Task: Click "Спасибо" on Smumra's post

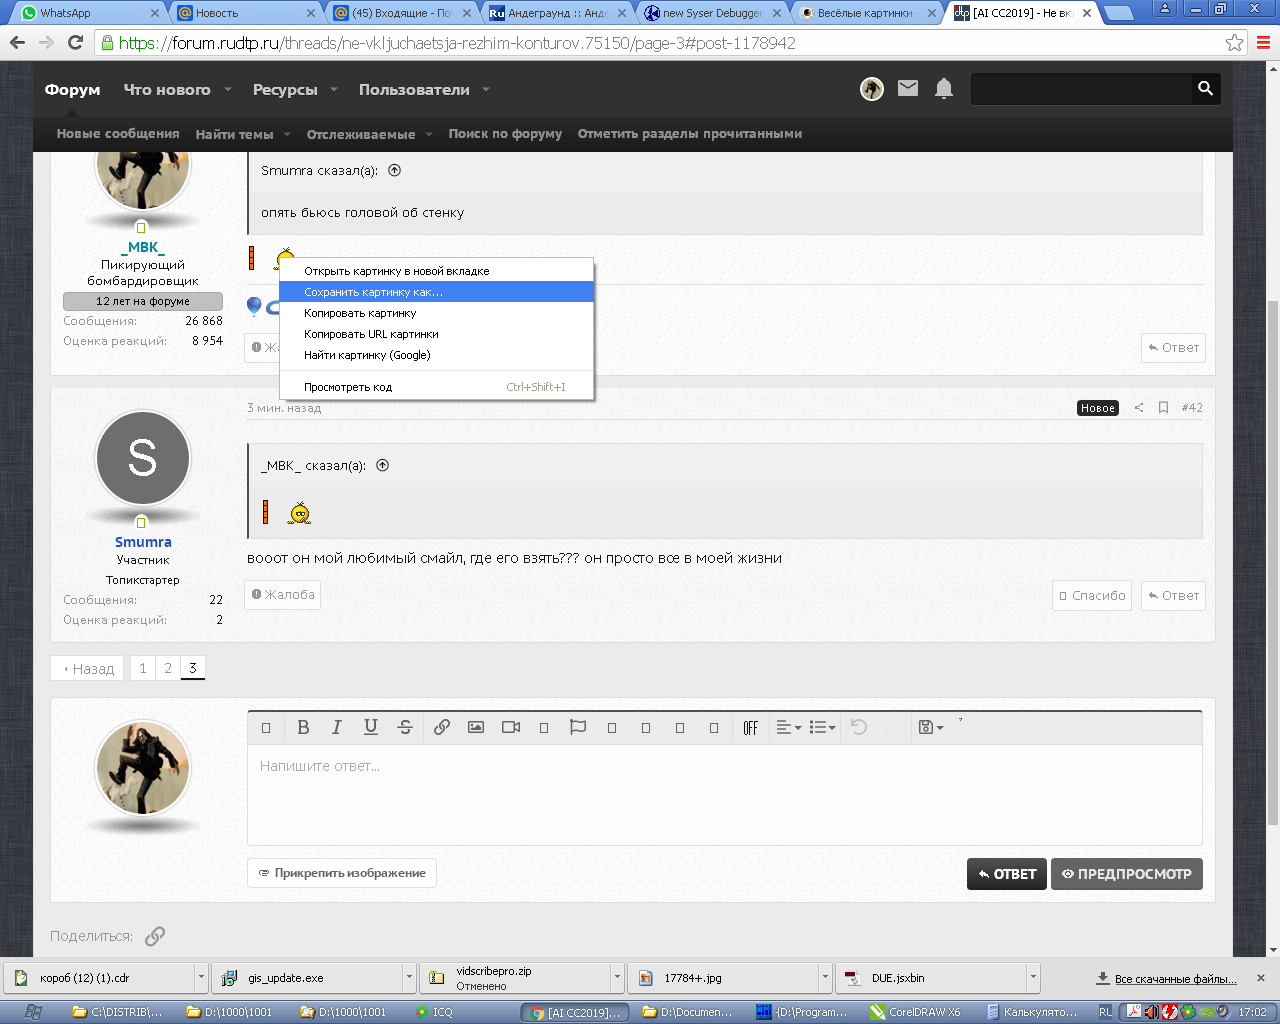Action: coord(1092,596)
